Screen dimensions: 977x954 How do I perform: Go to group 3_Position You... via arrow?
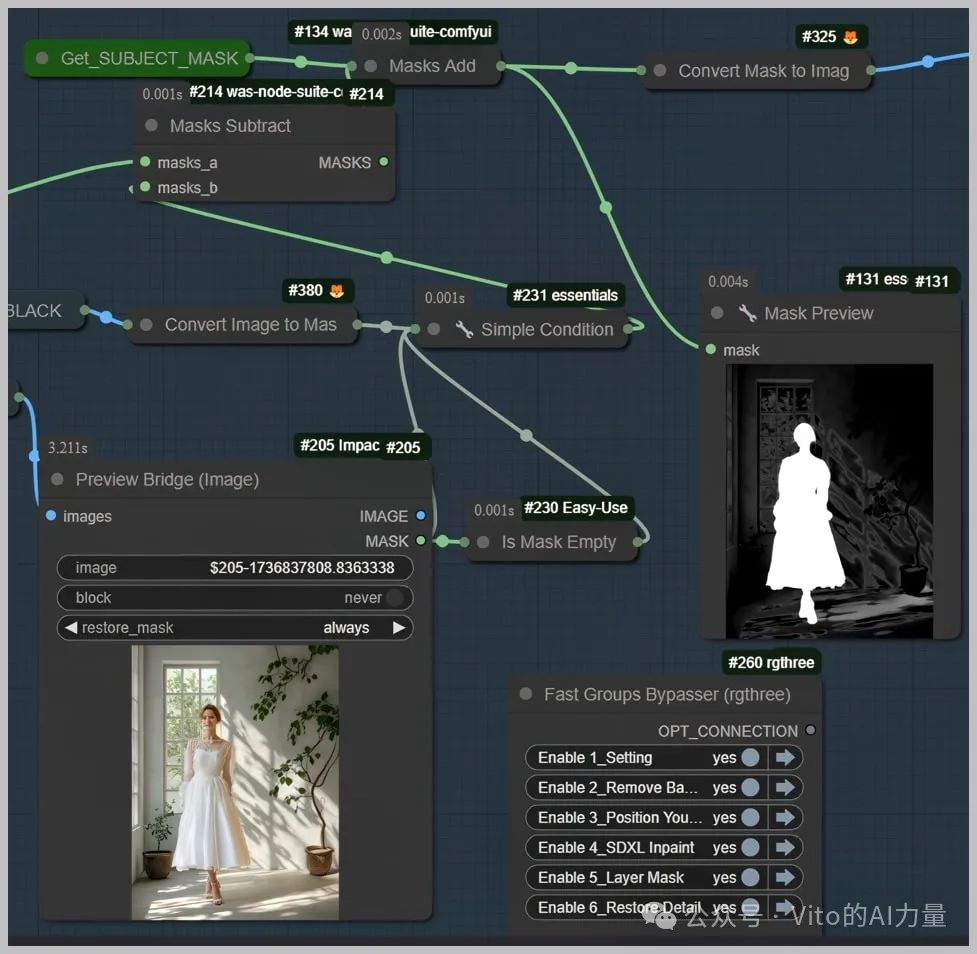[785, 817]
